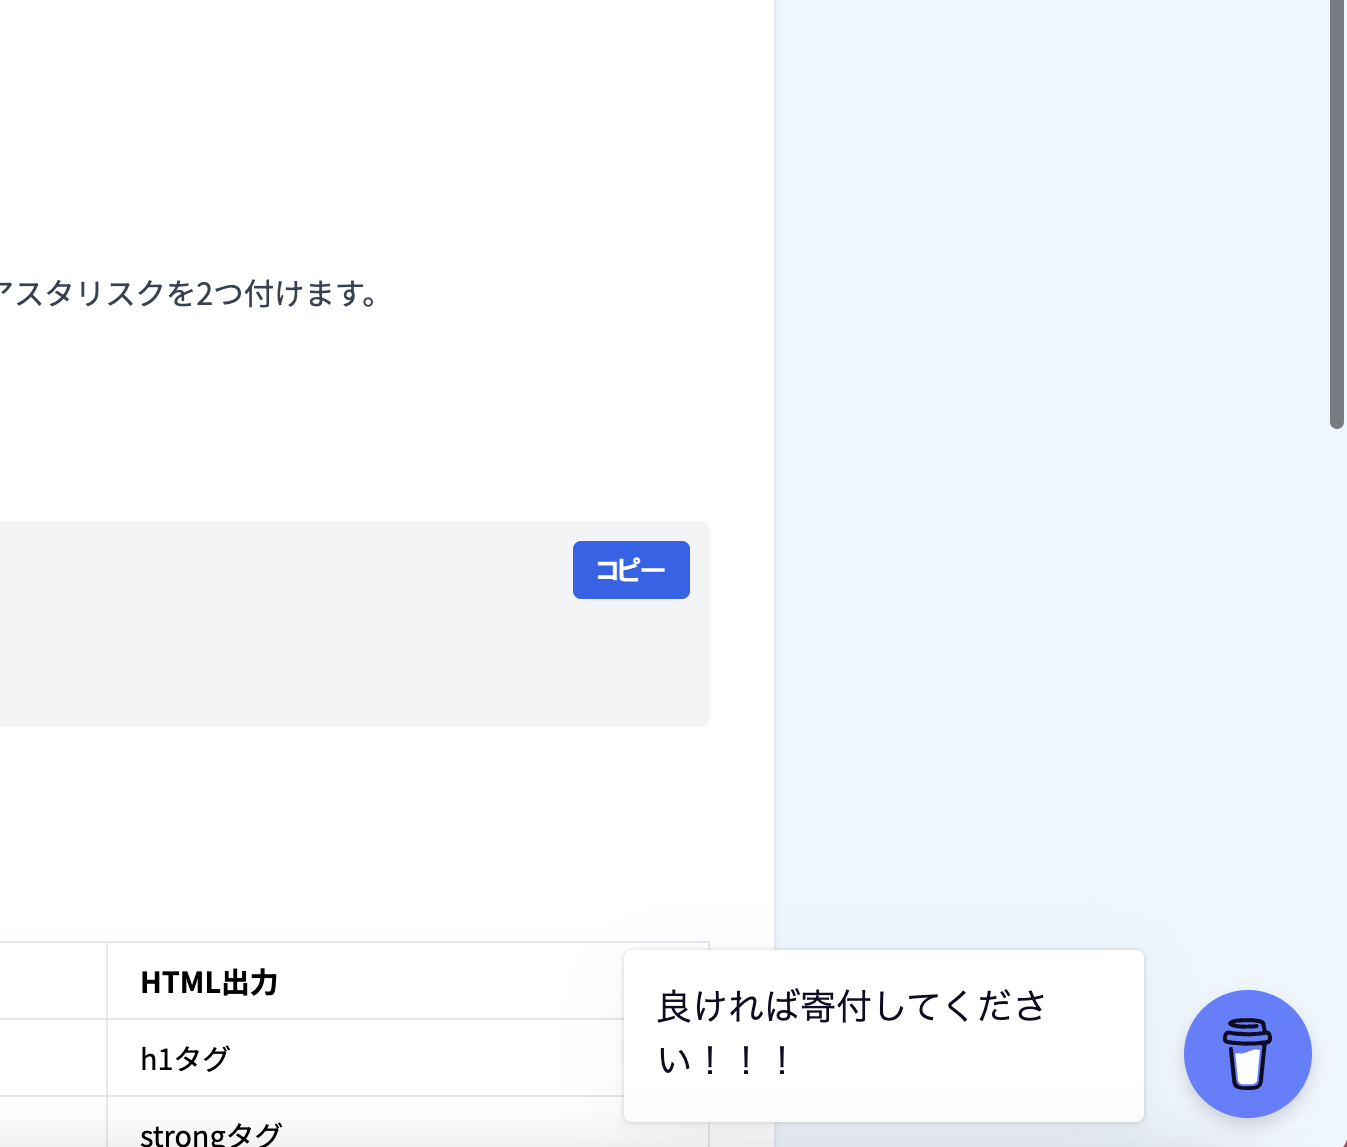Viewport: 1347px width, 1147px height.
Task: Click the scrollbar track below the thumb
Action: (x=1337, y=700)
